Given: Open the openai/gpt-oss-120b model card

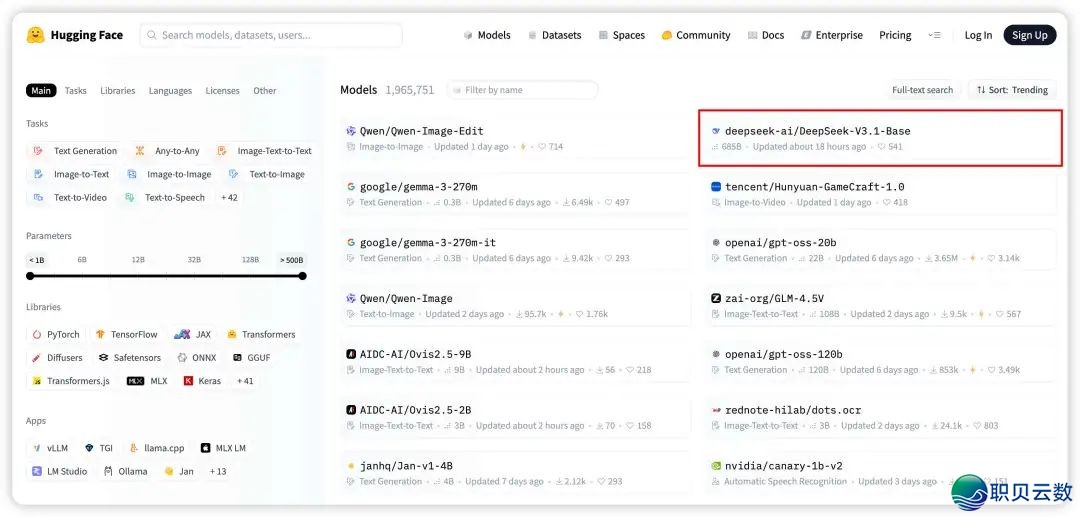Looking at the screenshot, I should (x=880, y=361).
